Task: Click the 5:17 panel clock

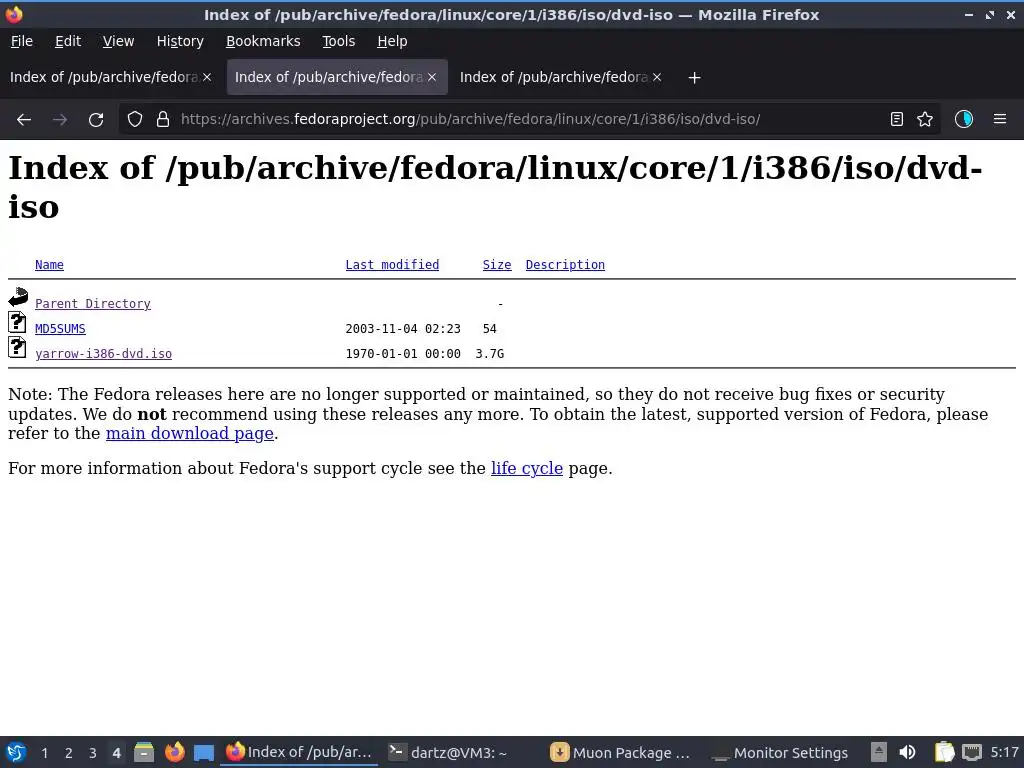Action: (1004, 752)
